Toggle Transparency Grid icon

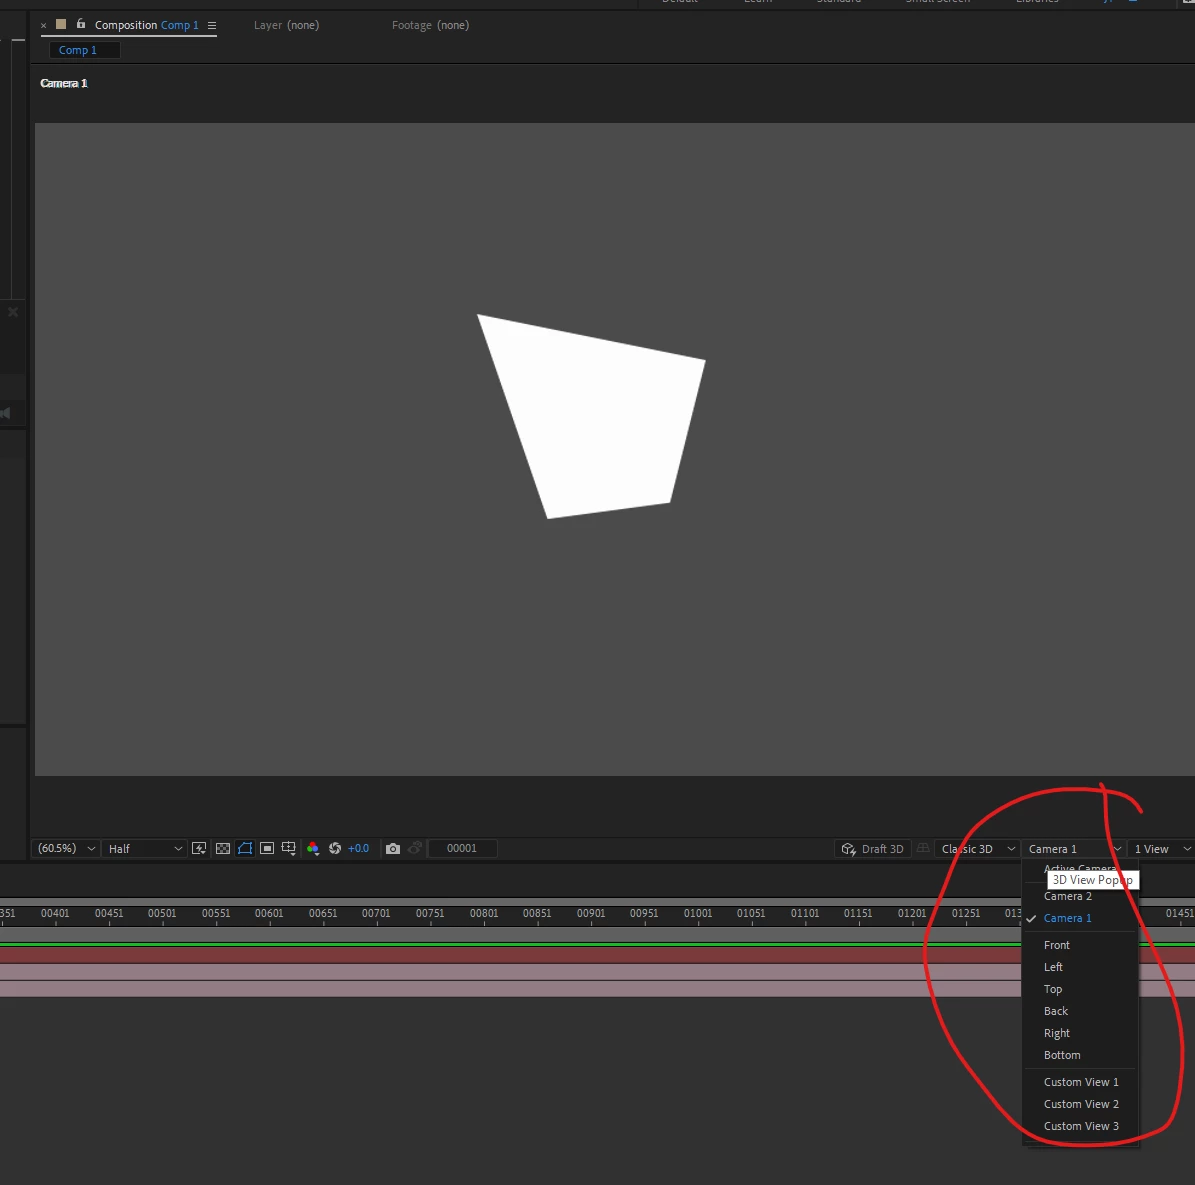point(223,848)
